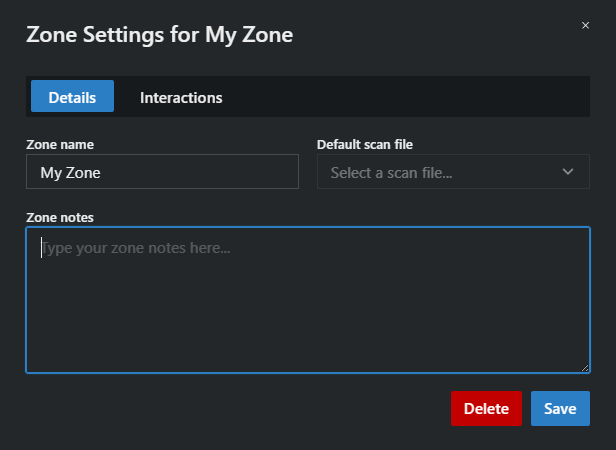
Task: Click the 'My Zone' text in name field
Action: point(70,173)
